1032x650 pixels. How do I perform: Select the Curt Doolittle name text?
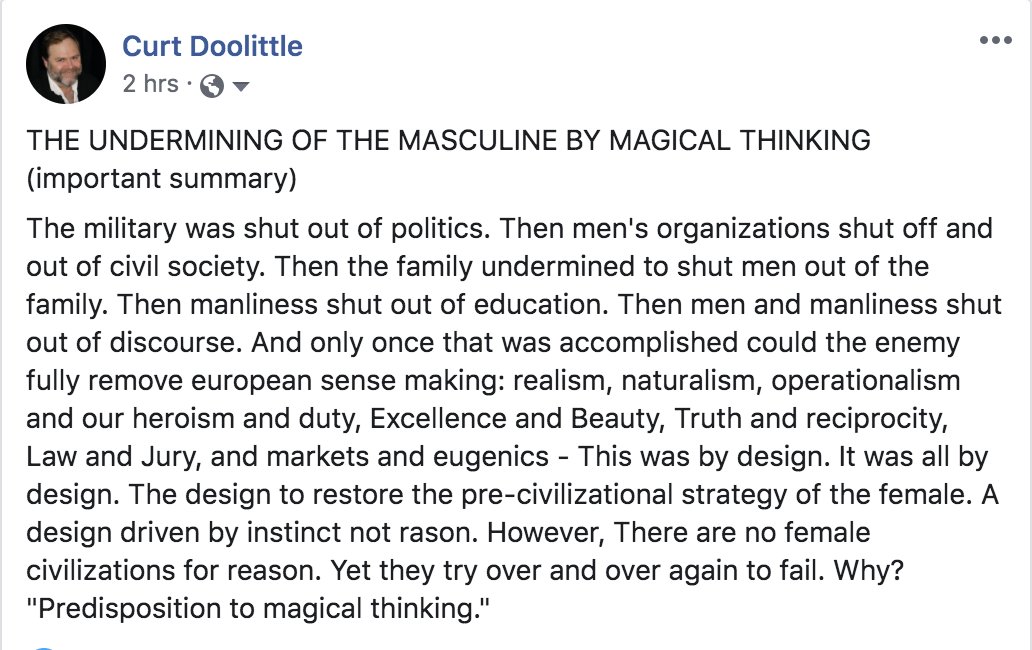pyautogui.click(x=214, y=45)
